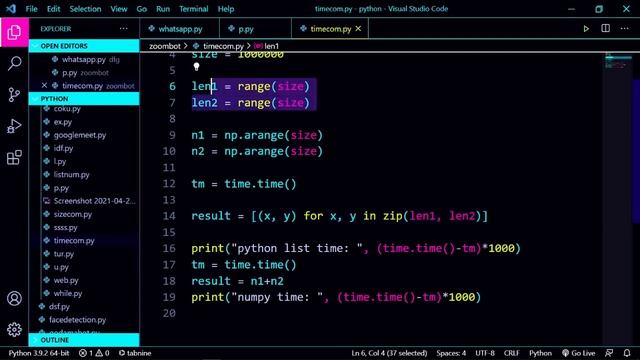Open errors and warnings status indicator
The image size is (640, 360).
[94, 353]
